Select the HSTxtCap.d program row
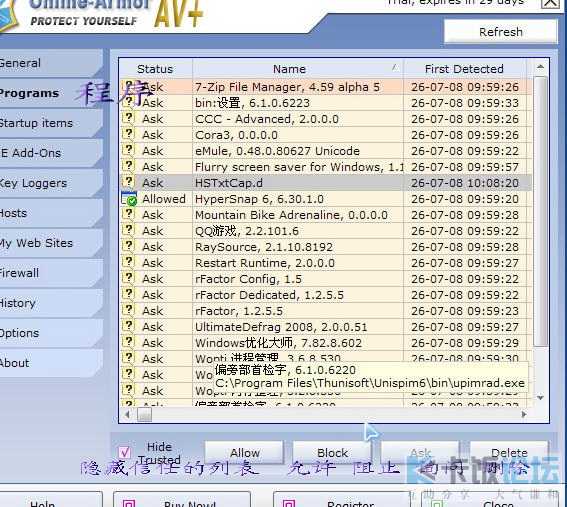Screen dimensions: 567x507 click(x=325, y=183)
